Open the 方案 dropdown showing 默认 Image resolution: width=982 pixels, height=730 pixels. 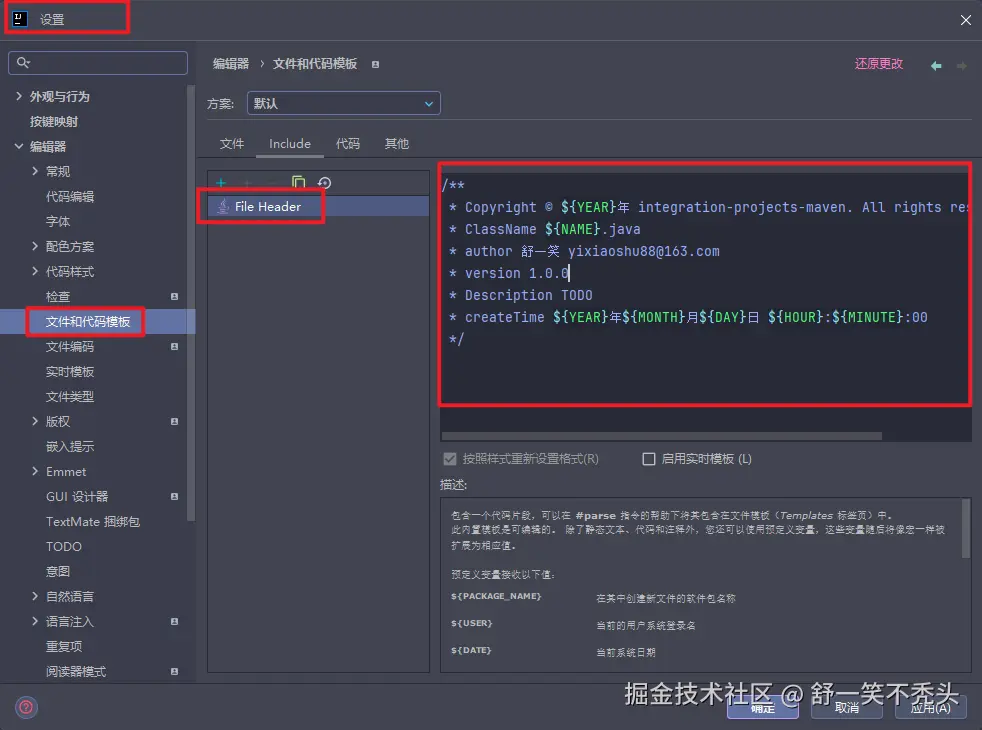tap(344, 103)
